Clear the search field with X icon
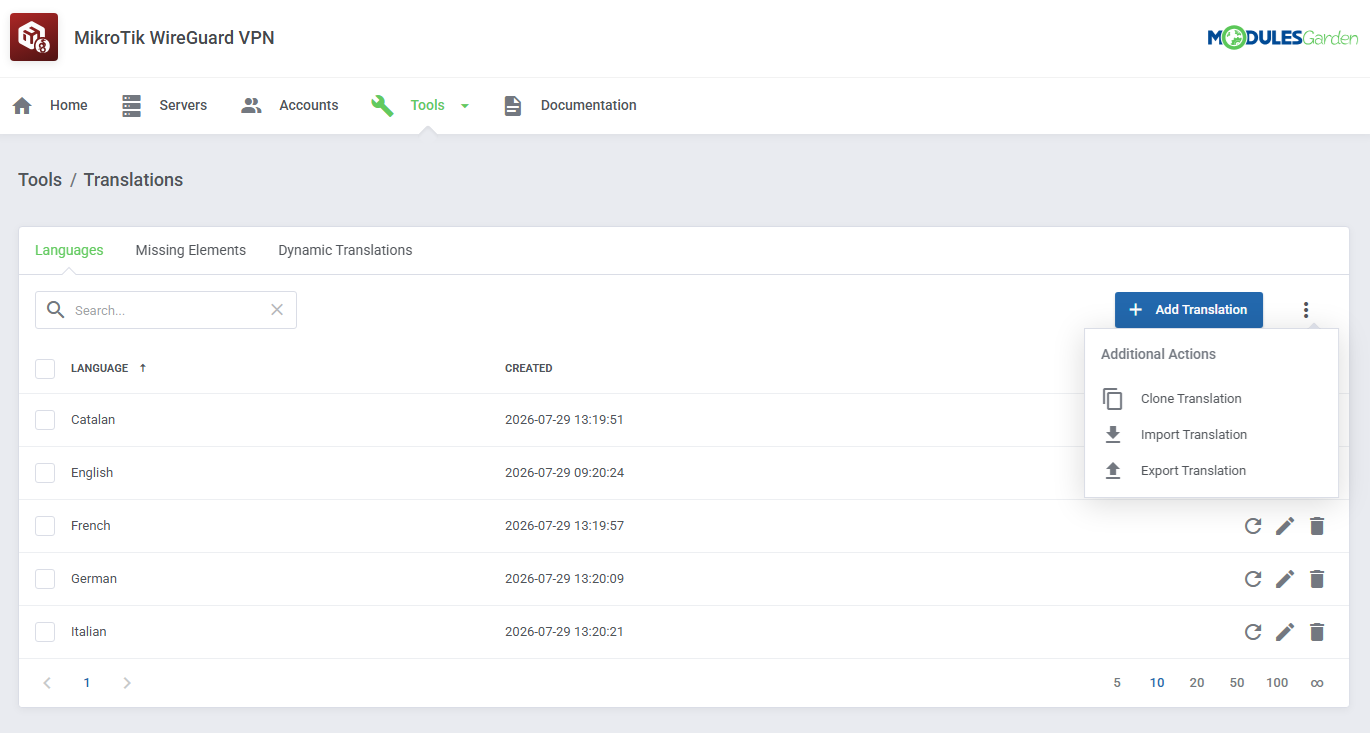This screenshot has width=1370, height=733. (x=277, y=310)
